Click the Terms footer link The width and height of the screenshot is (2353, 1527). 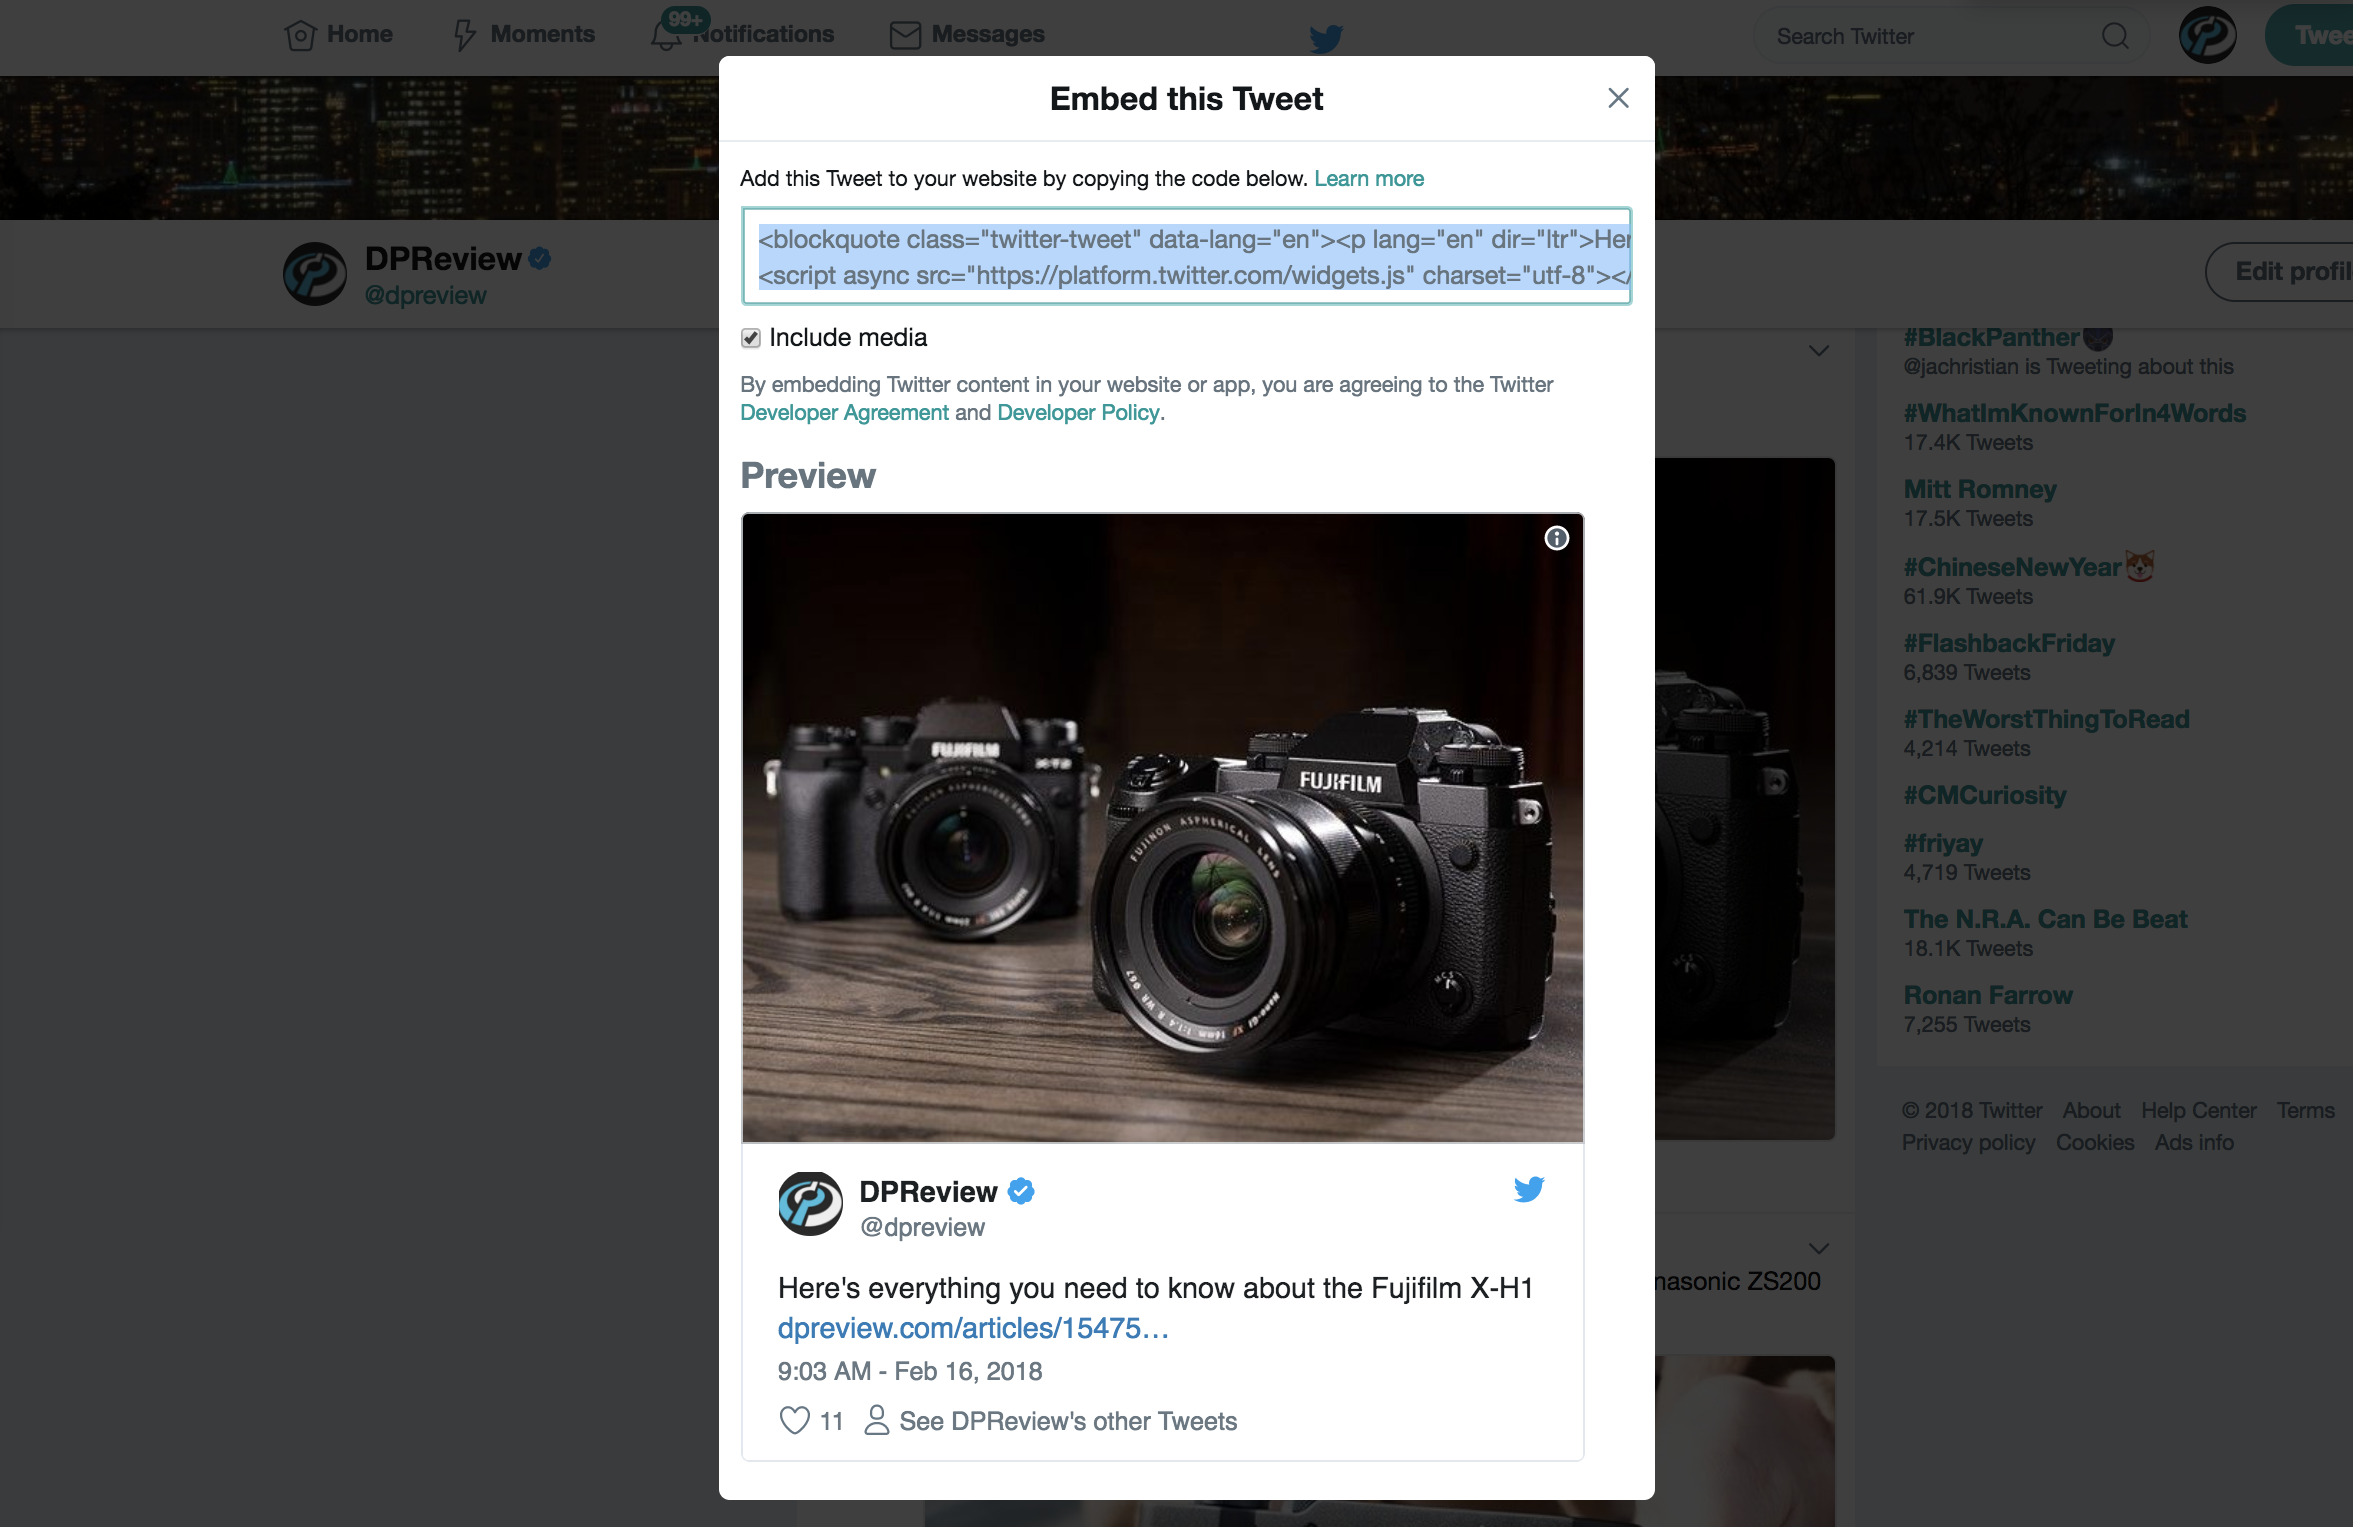pyautogui.click(x=2306, y=1110)
